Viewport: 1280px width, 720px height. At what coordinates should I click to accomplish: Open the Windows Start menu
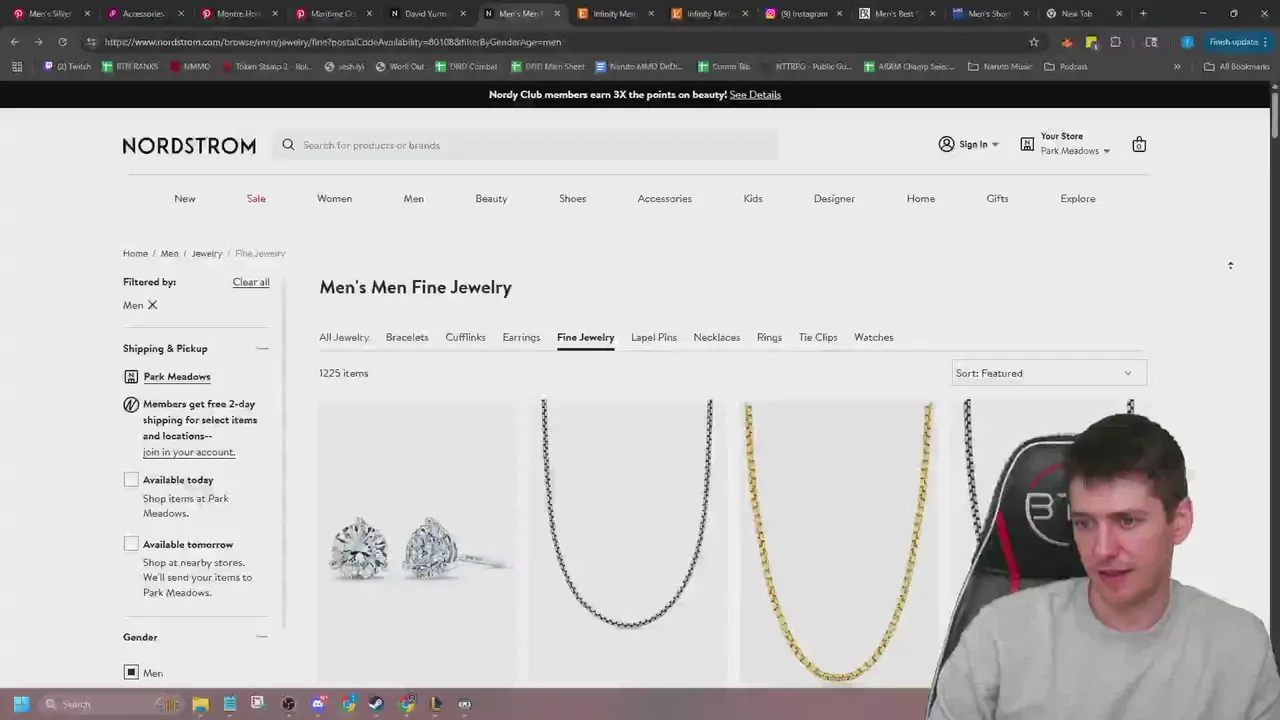coord(21,704)
